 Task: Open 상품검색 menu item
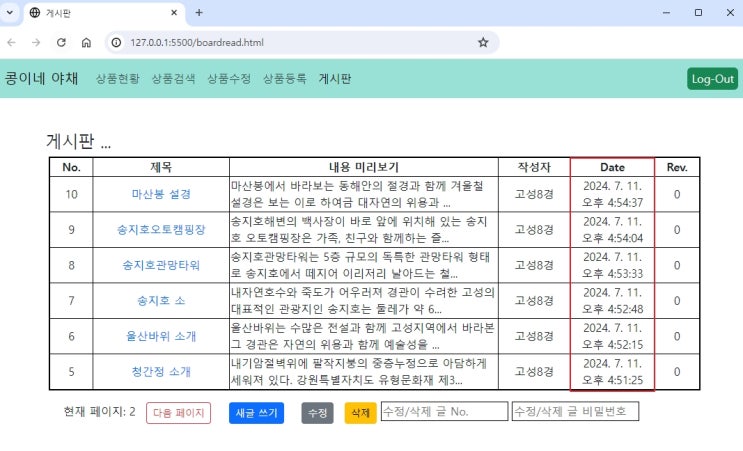173,79
